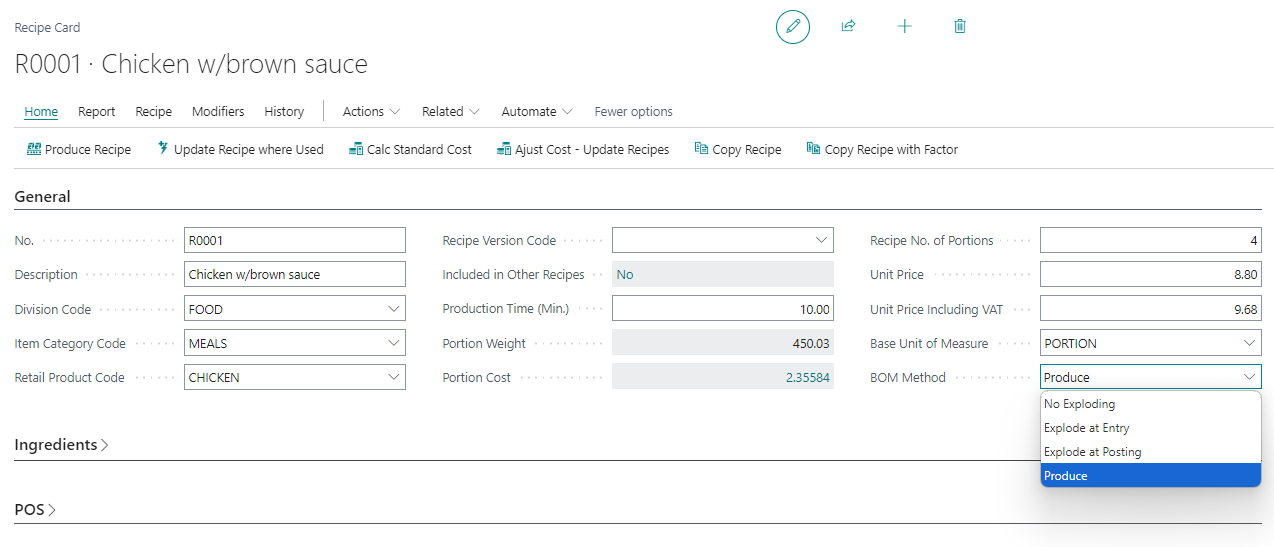Click Copy Recipe with Factor
The image size is (1274, 547).
882,149
